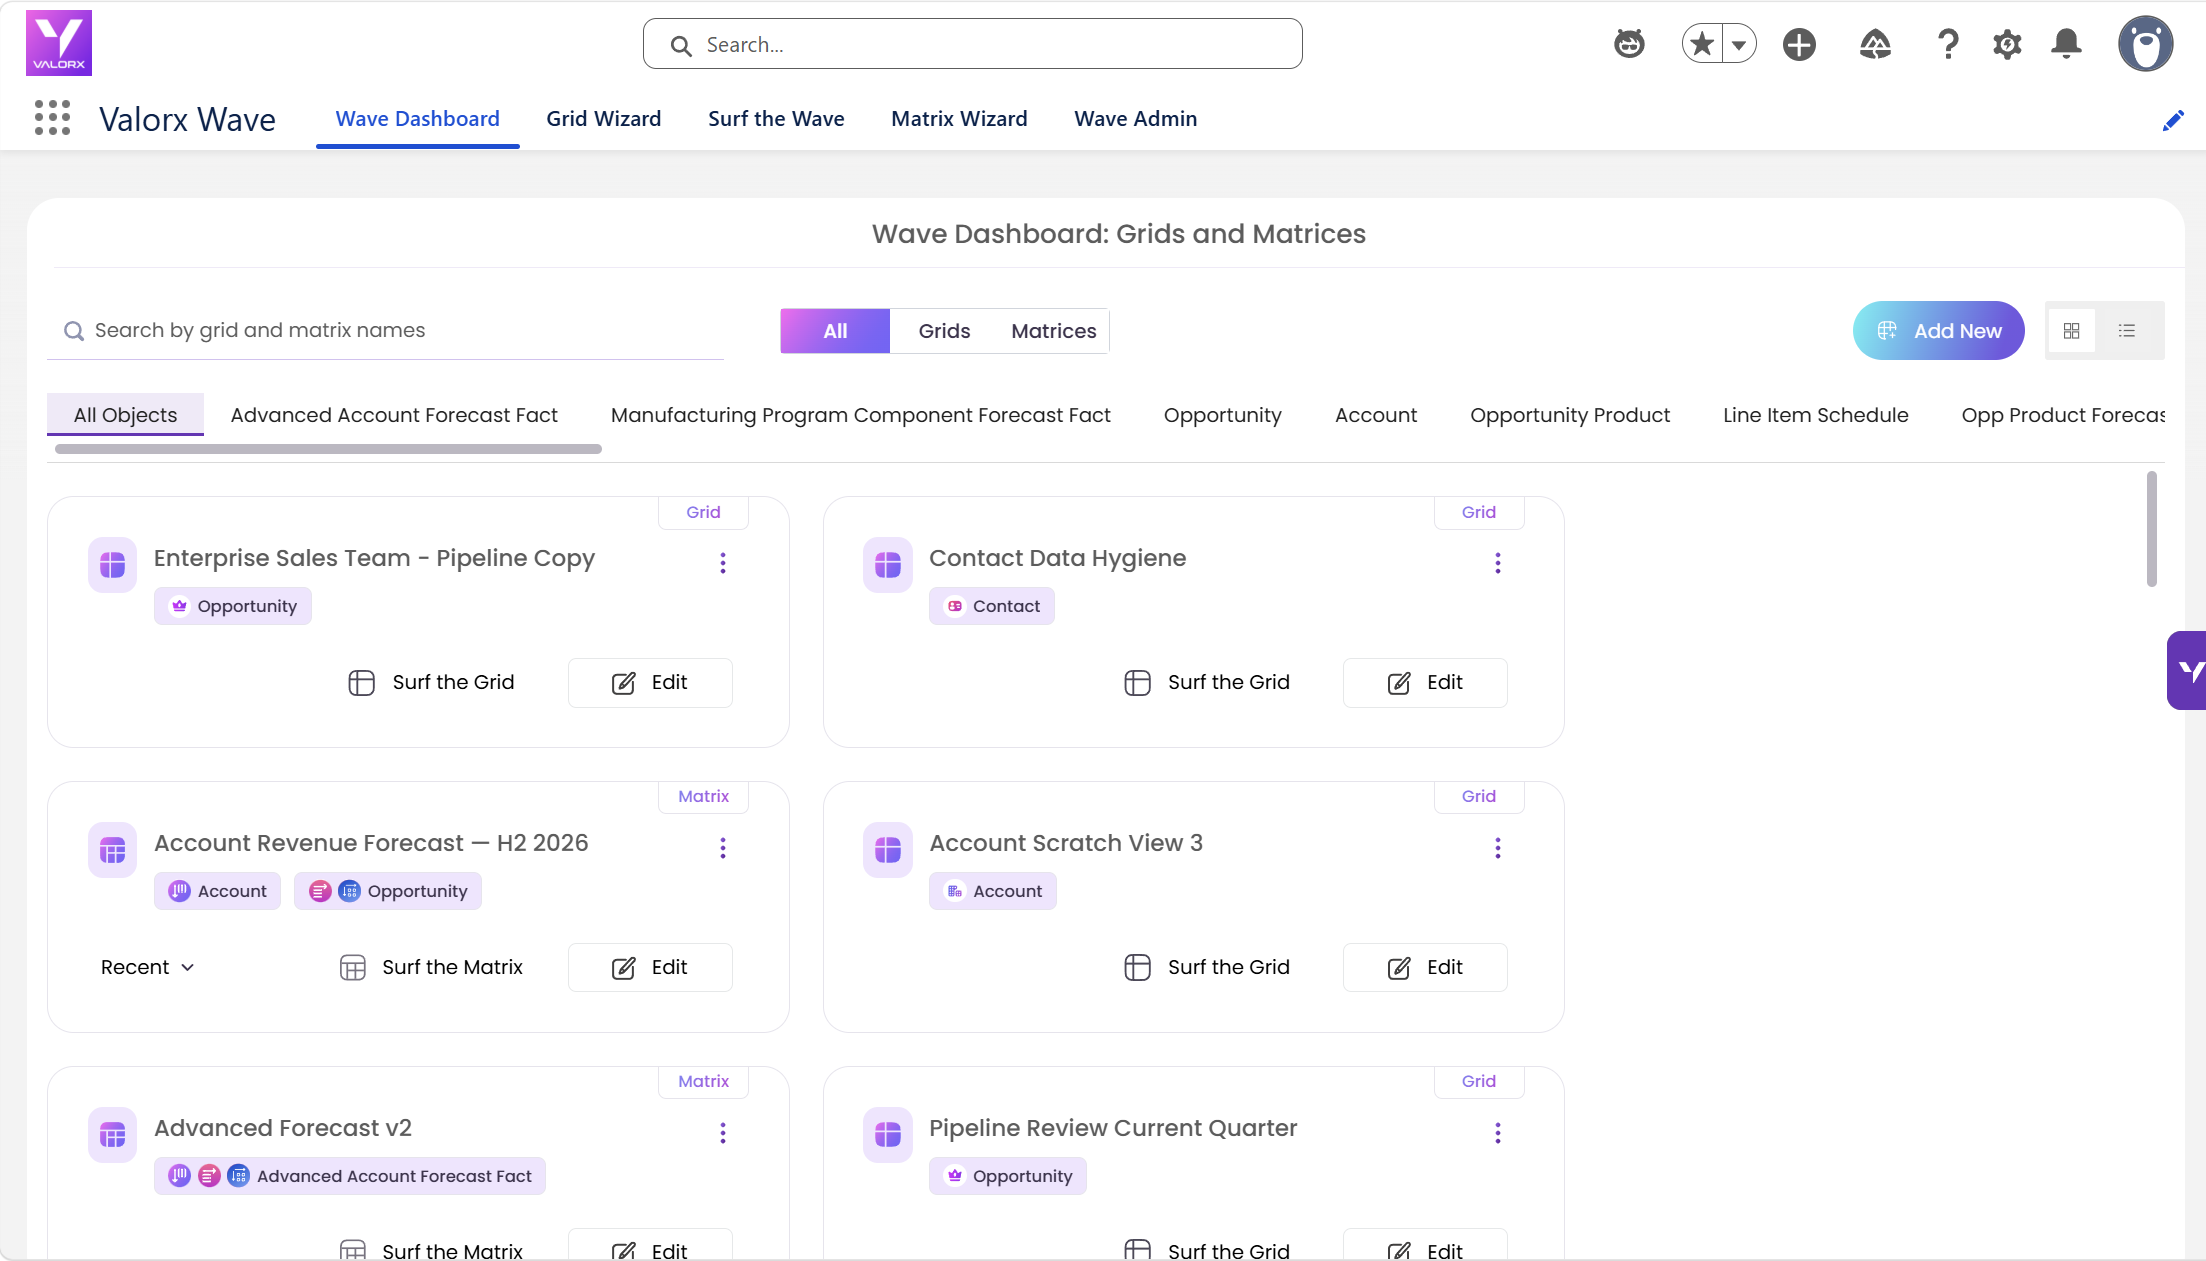Screen dimensions: 2206x1261
Task: Go to the Grid Wizard tab
Action: [603, 119]
